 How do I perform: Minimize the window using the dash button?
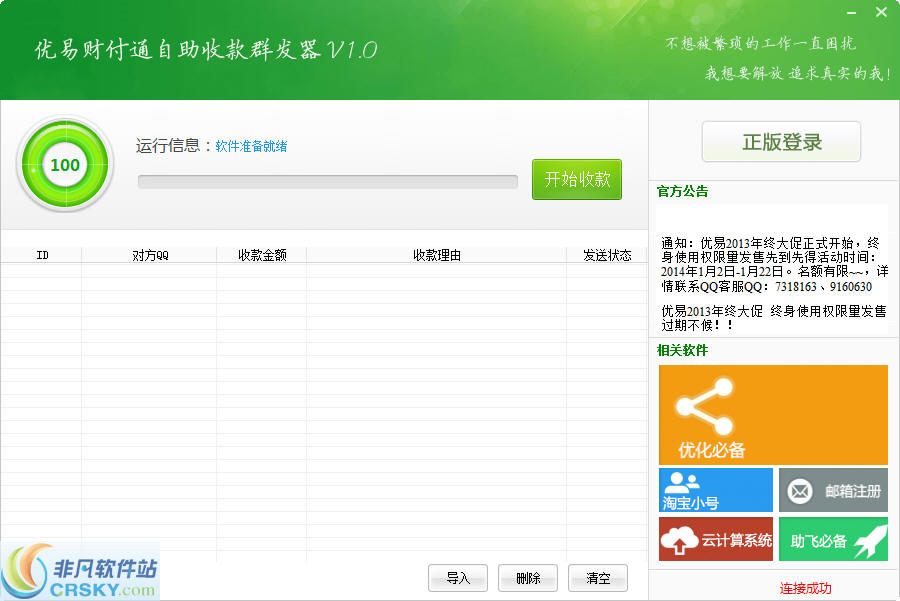coord(852,12)
